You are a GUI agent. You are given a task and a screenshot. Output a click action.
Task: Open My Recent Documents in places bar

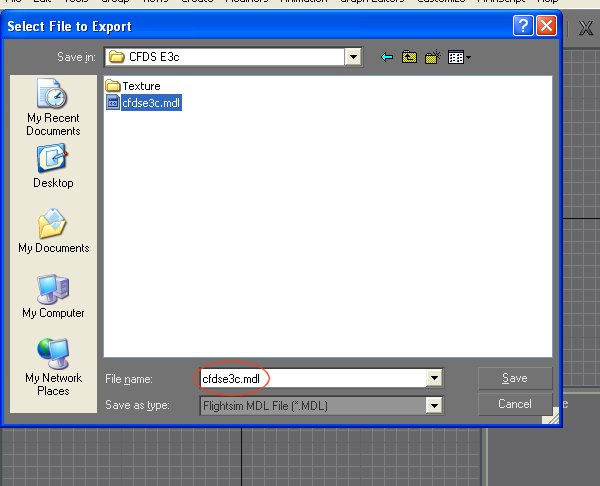53,110
